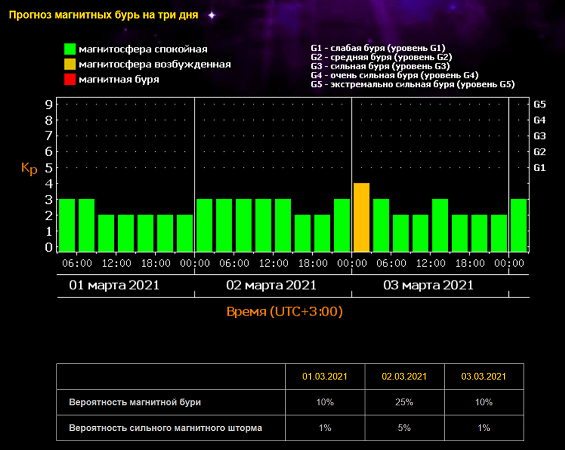
Task: Select the legend text 'магнитосфера возбужденная'
Action: pos(155,64)
